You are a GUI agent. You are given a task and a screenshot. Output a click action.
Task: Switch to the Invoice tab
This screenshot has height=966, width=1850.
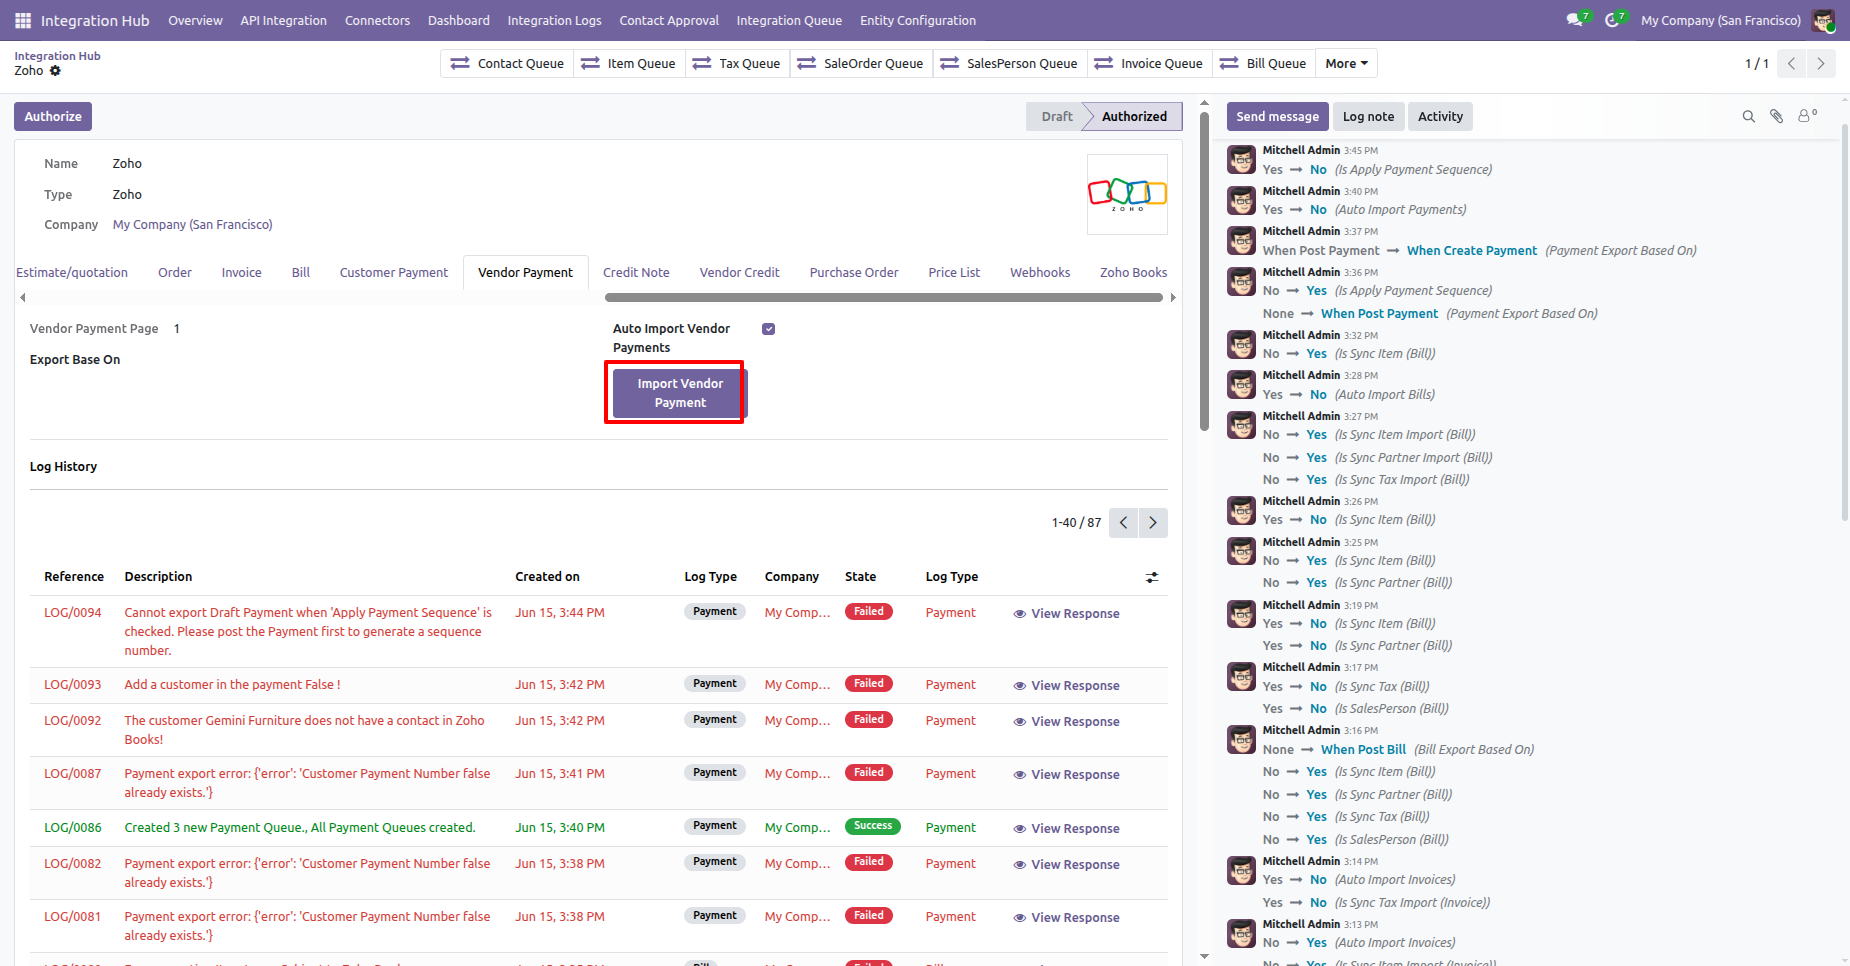click(x=241, y=272)
